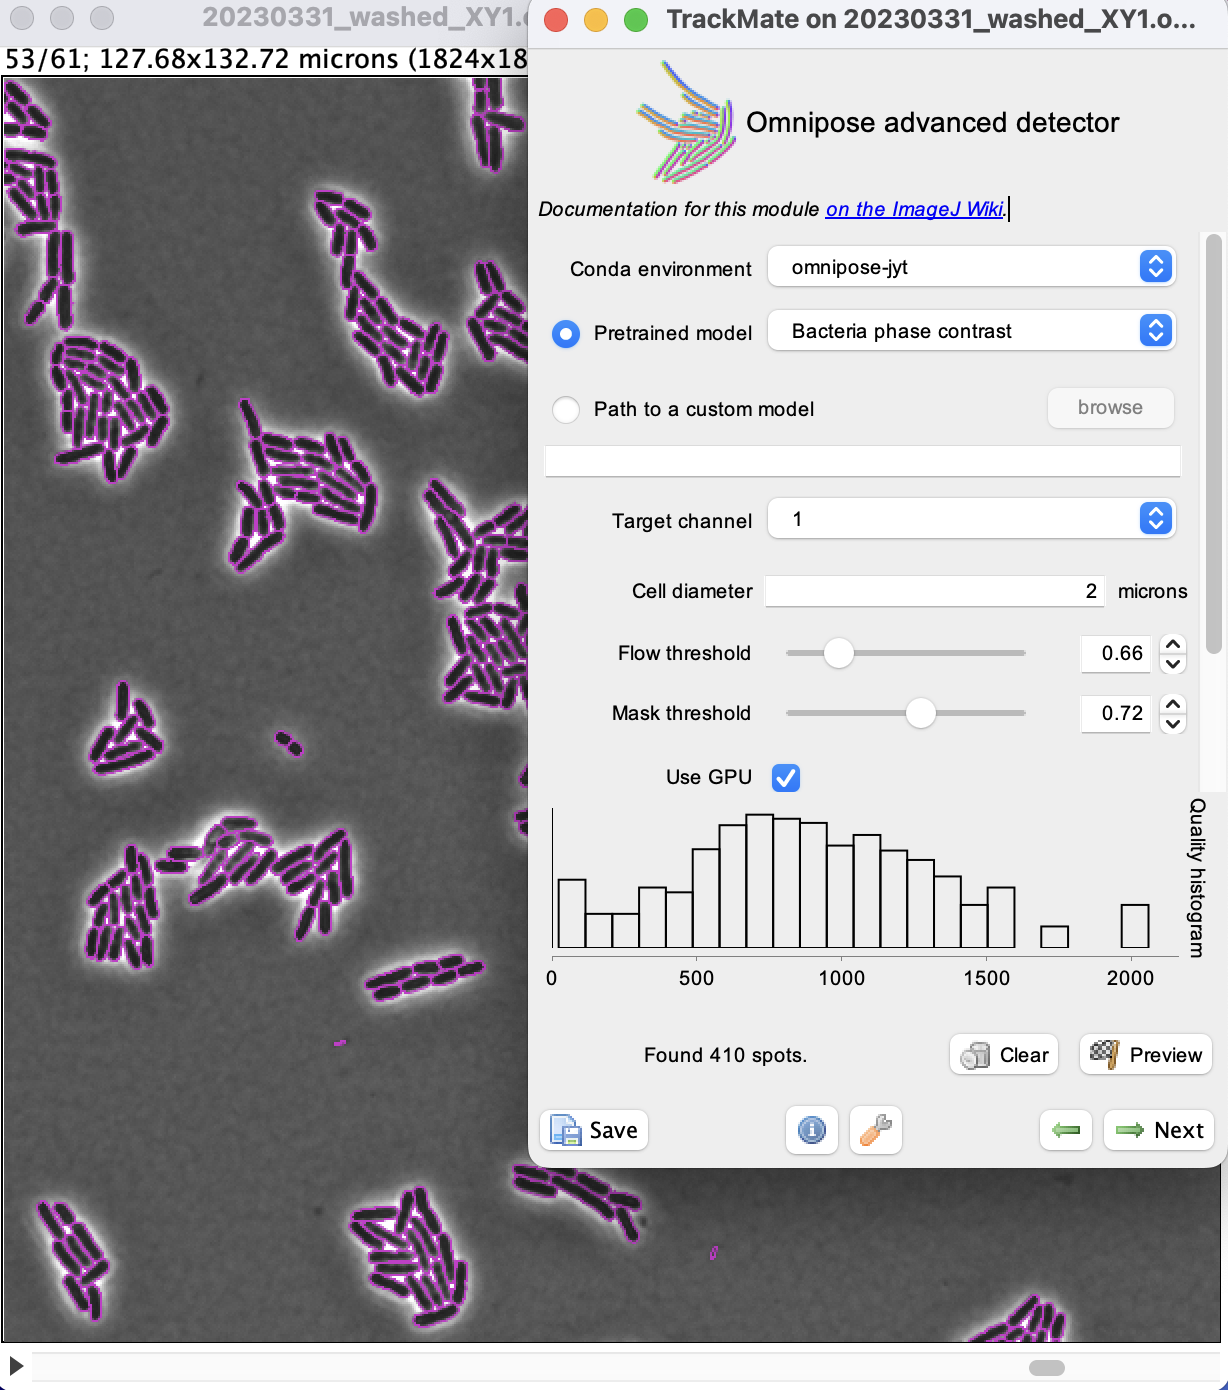Open the Conda environment dropdown
Viewport: 1228px width, 1390px height.
tap(970, 267)
